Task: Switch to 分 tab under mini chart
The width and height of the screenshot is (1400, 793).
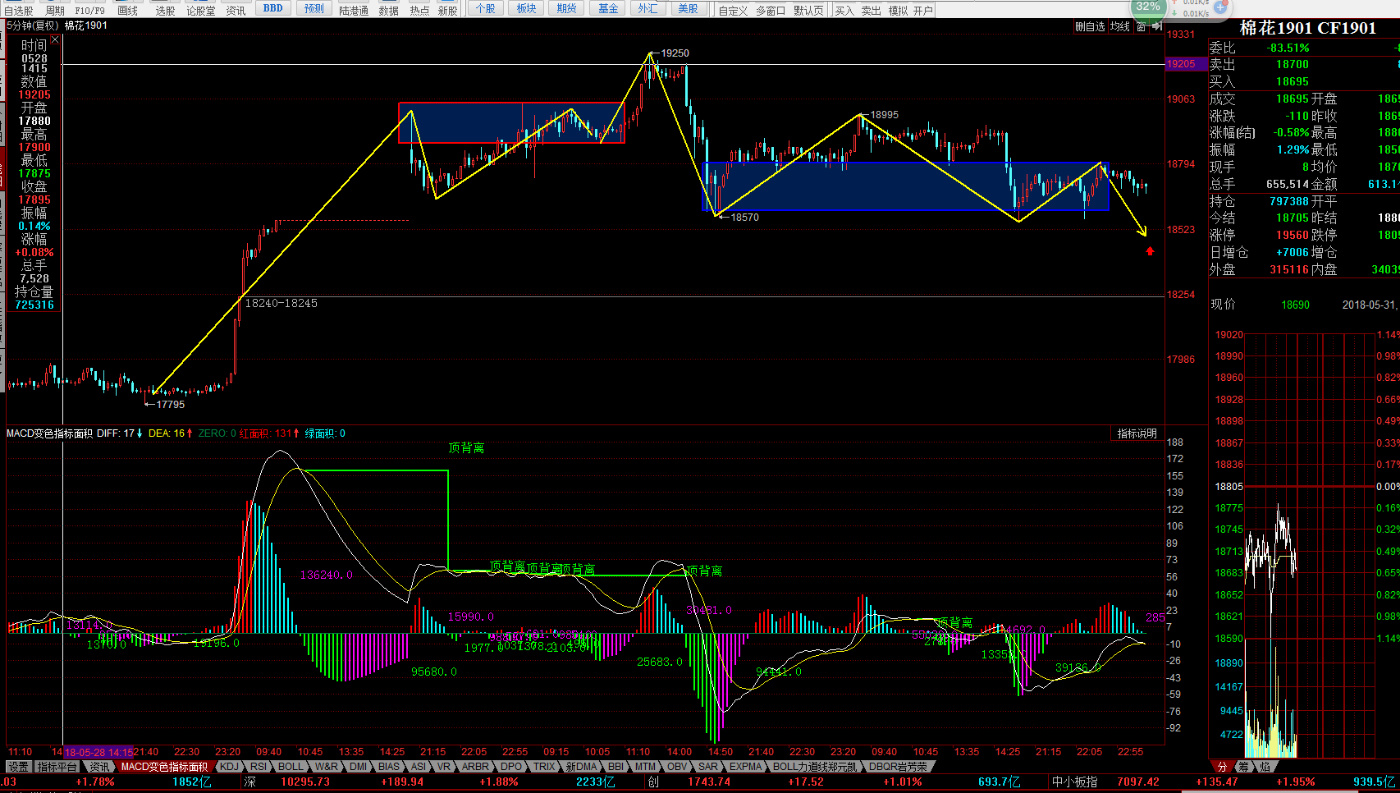Action: click(1222, 767)
